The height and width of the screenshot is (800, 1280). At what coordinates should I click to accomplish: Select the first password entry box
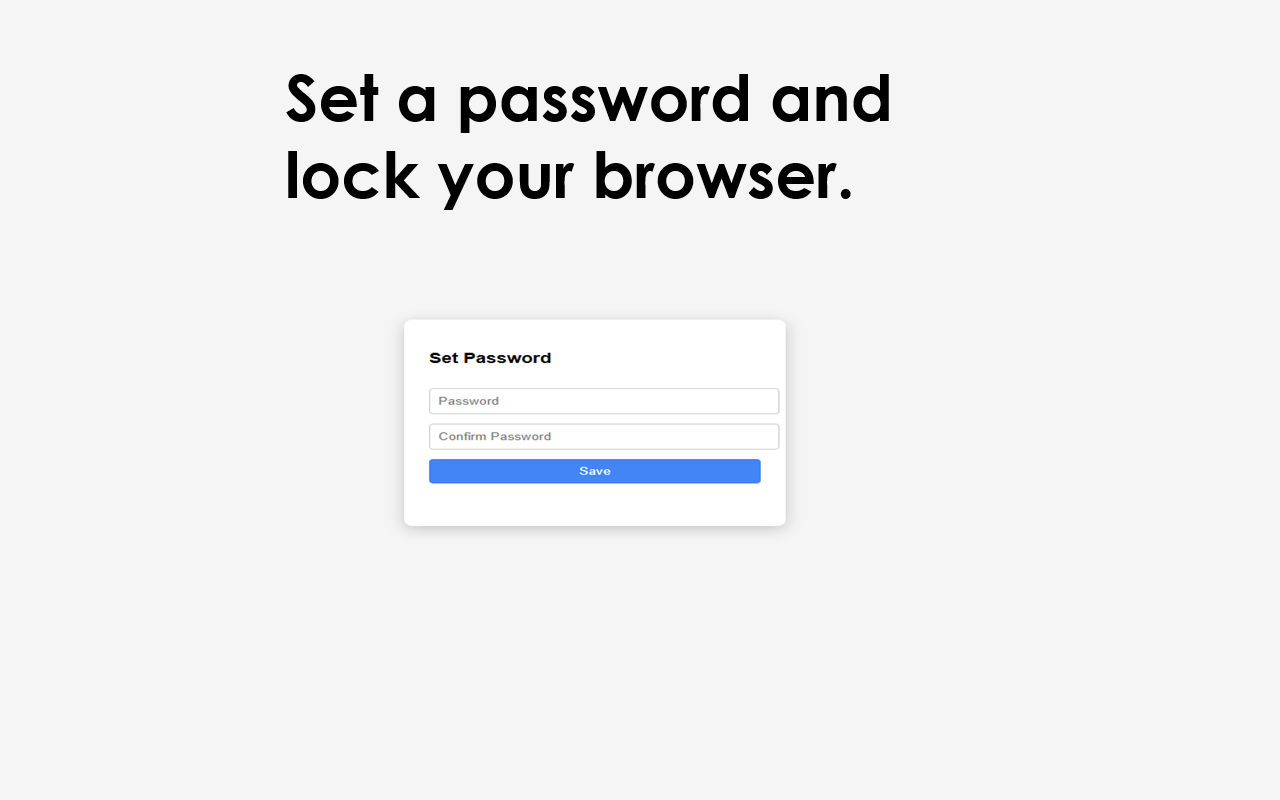(x=604, y=401)
